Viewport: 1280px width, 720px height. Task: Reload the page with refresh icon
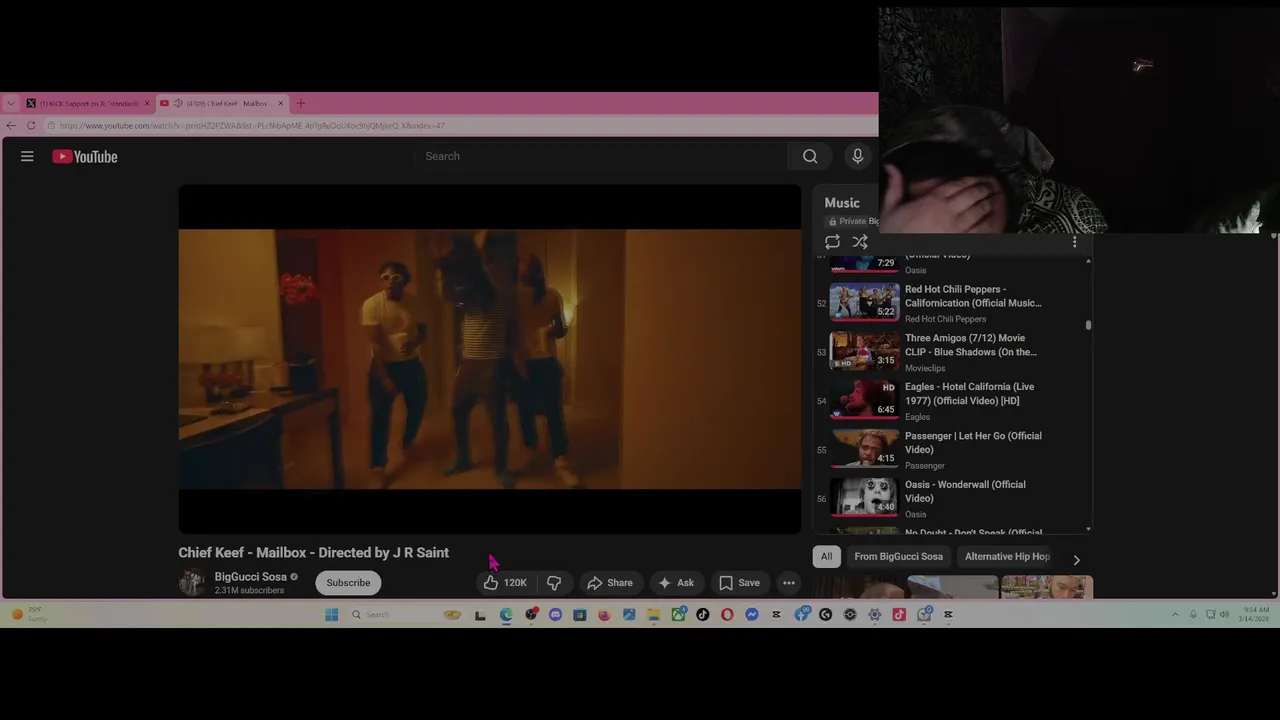31,125
